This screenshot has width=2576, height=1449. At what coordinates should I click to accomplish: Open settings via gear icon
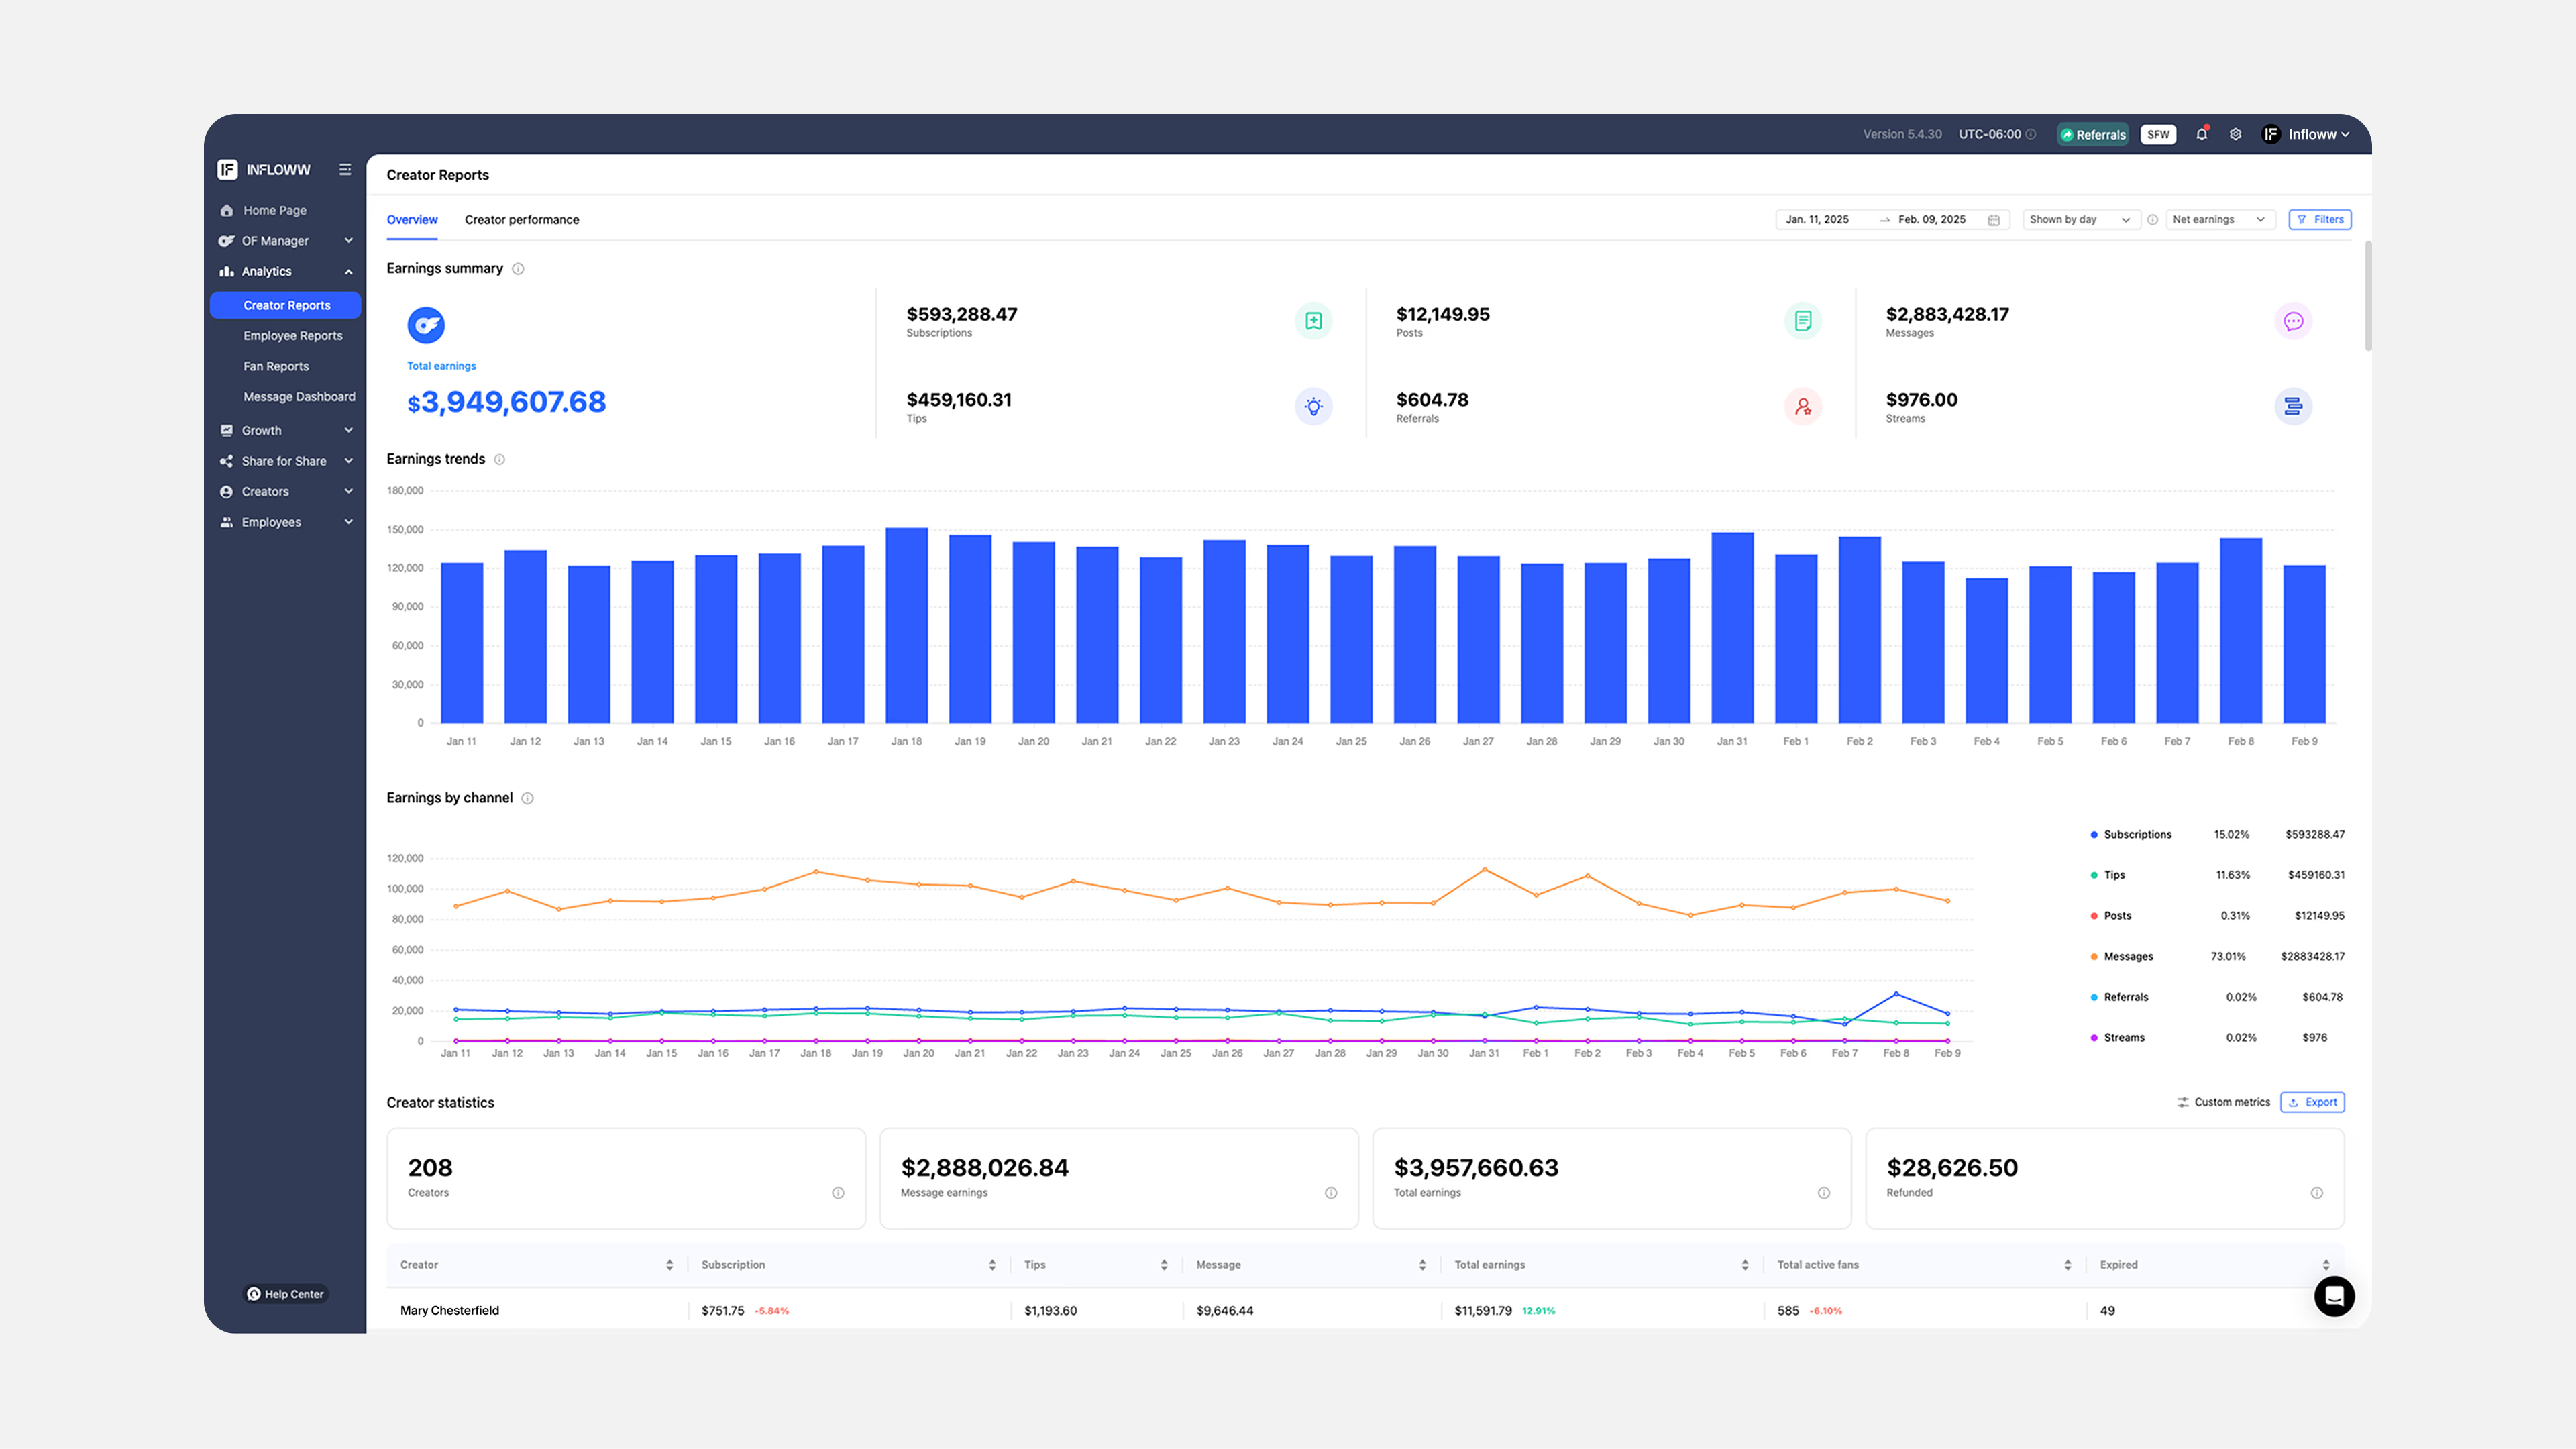pyautogui.click(x=2235, y=134)
